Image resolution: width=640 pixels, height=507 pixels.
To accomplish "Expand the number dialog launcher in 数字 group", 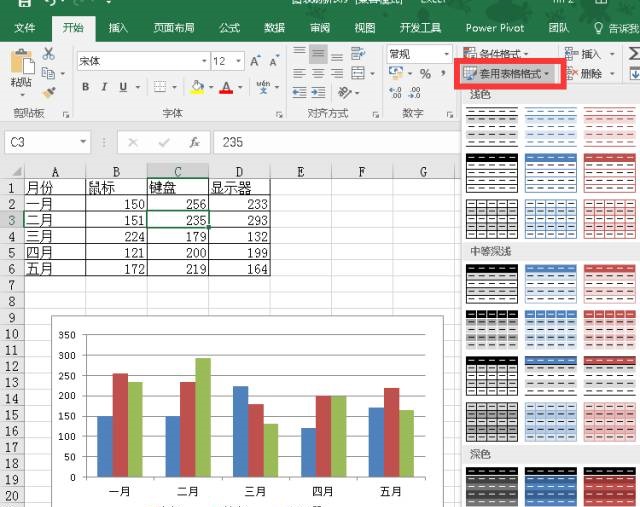I will pyautogui.click(x=450, y=115).
